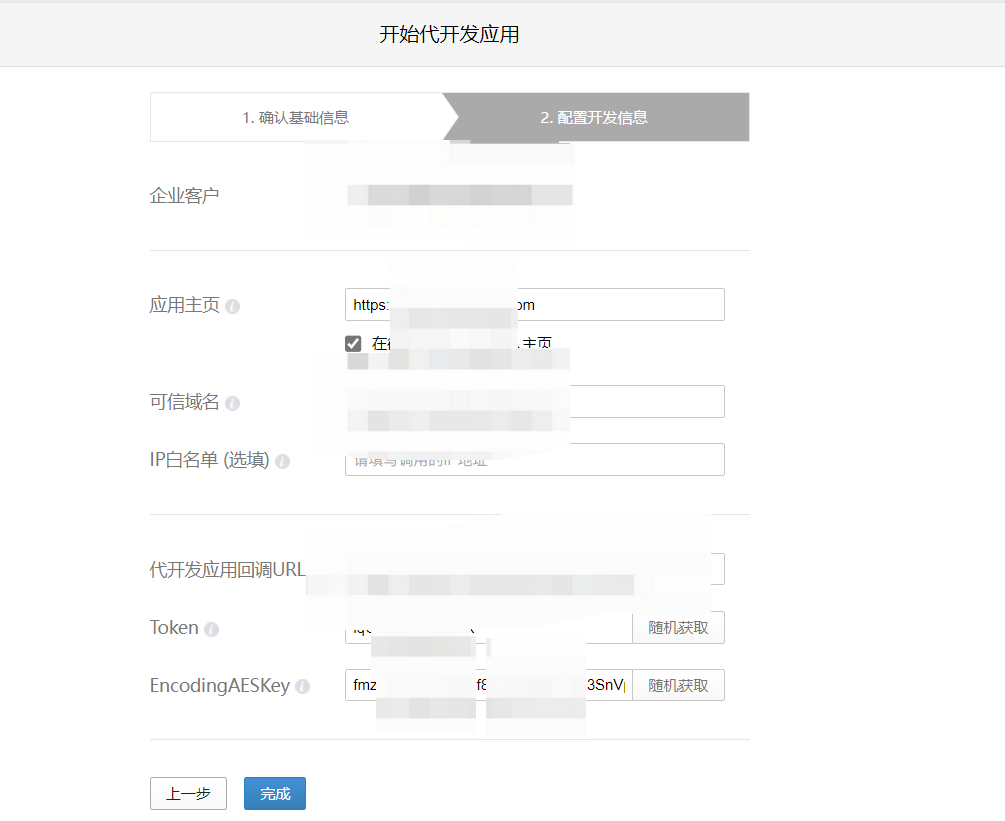Go to step 1. 确认基础信息
This screenshot has width=1005, height=821.
(296, 117)
